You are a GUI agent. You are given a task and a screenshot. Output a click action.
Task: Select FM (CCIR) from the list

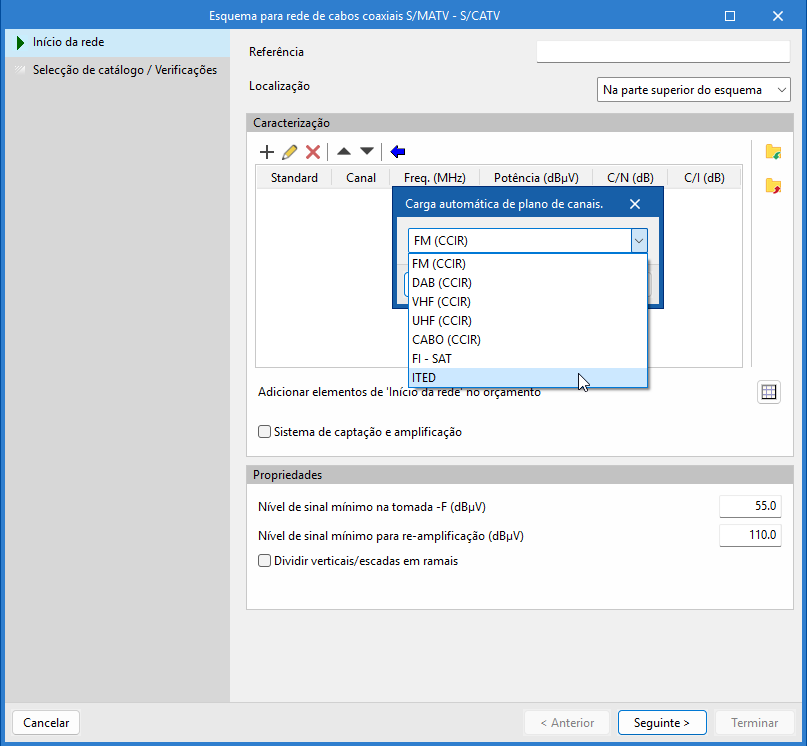[528, 264]
